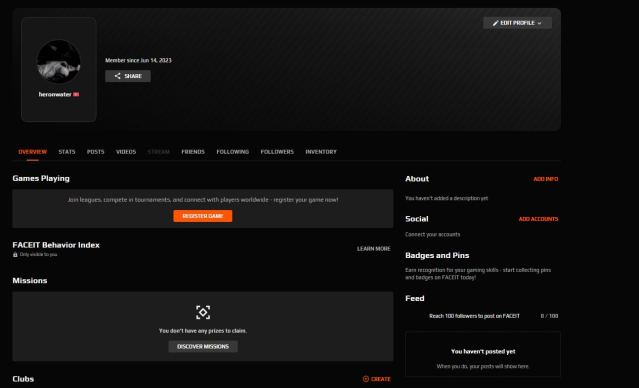Open the Following tab
Screen dimensions: 639x388
(x=233, y=152)
